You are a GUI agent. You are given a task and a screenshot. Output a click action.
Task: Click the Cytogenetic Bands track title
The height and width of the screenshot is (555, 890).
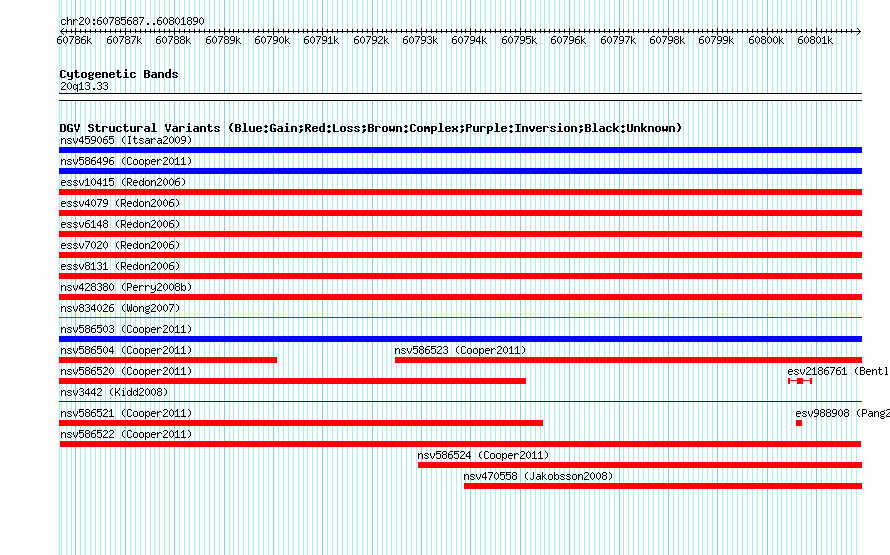pos(119,74)
